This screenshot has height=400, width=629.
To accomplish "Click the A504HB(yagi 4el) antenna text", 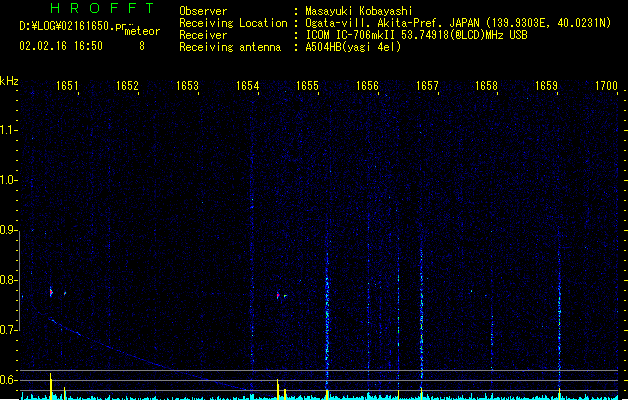I will [x=353, y=47].
